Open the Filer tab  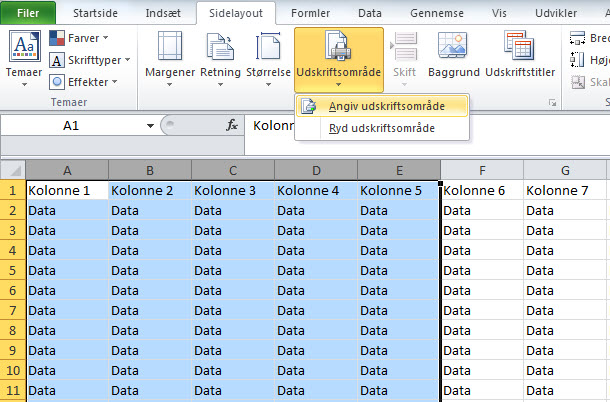(28, 13)
